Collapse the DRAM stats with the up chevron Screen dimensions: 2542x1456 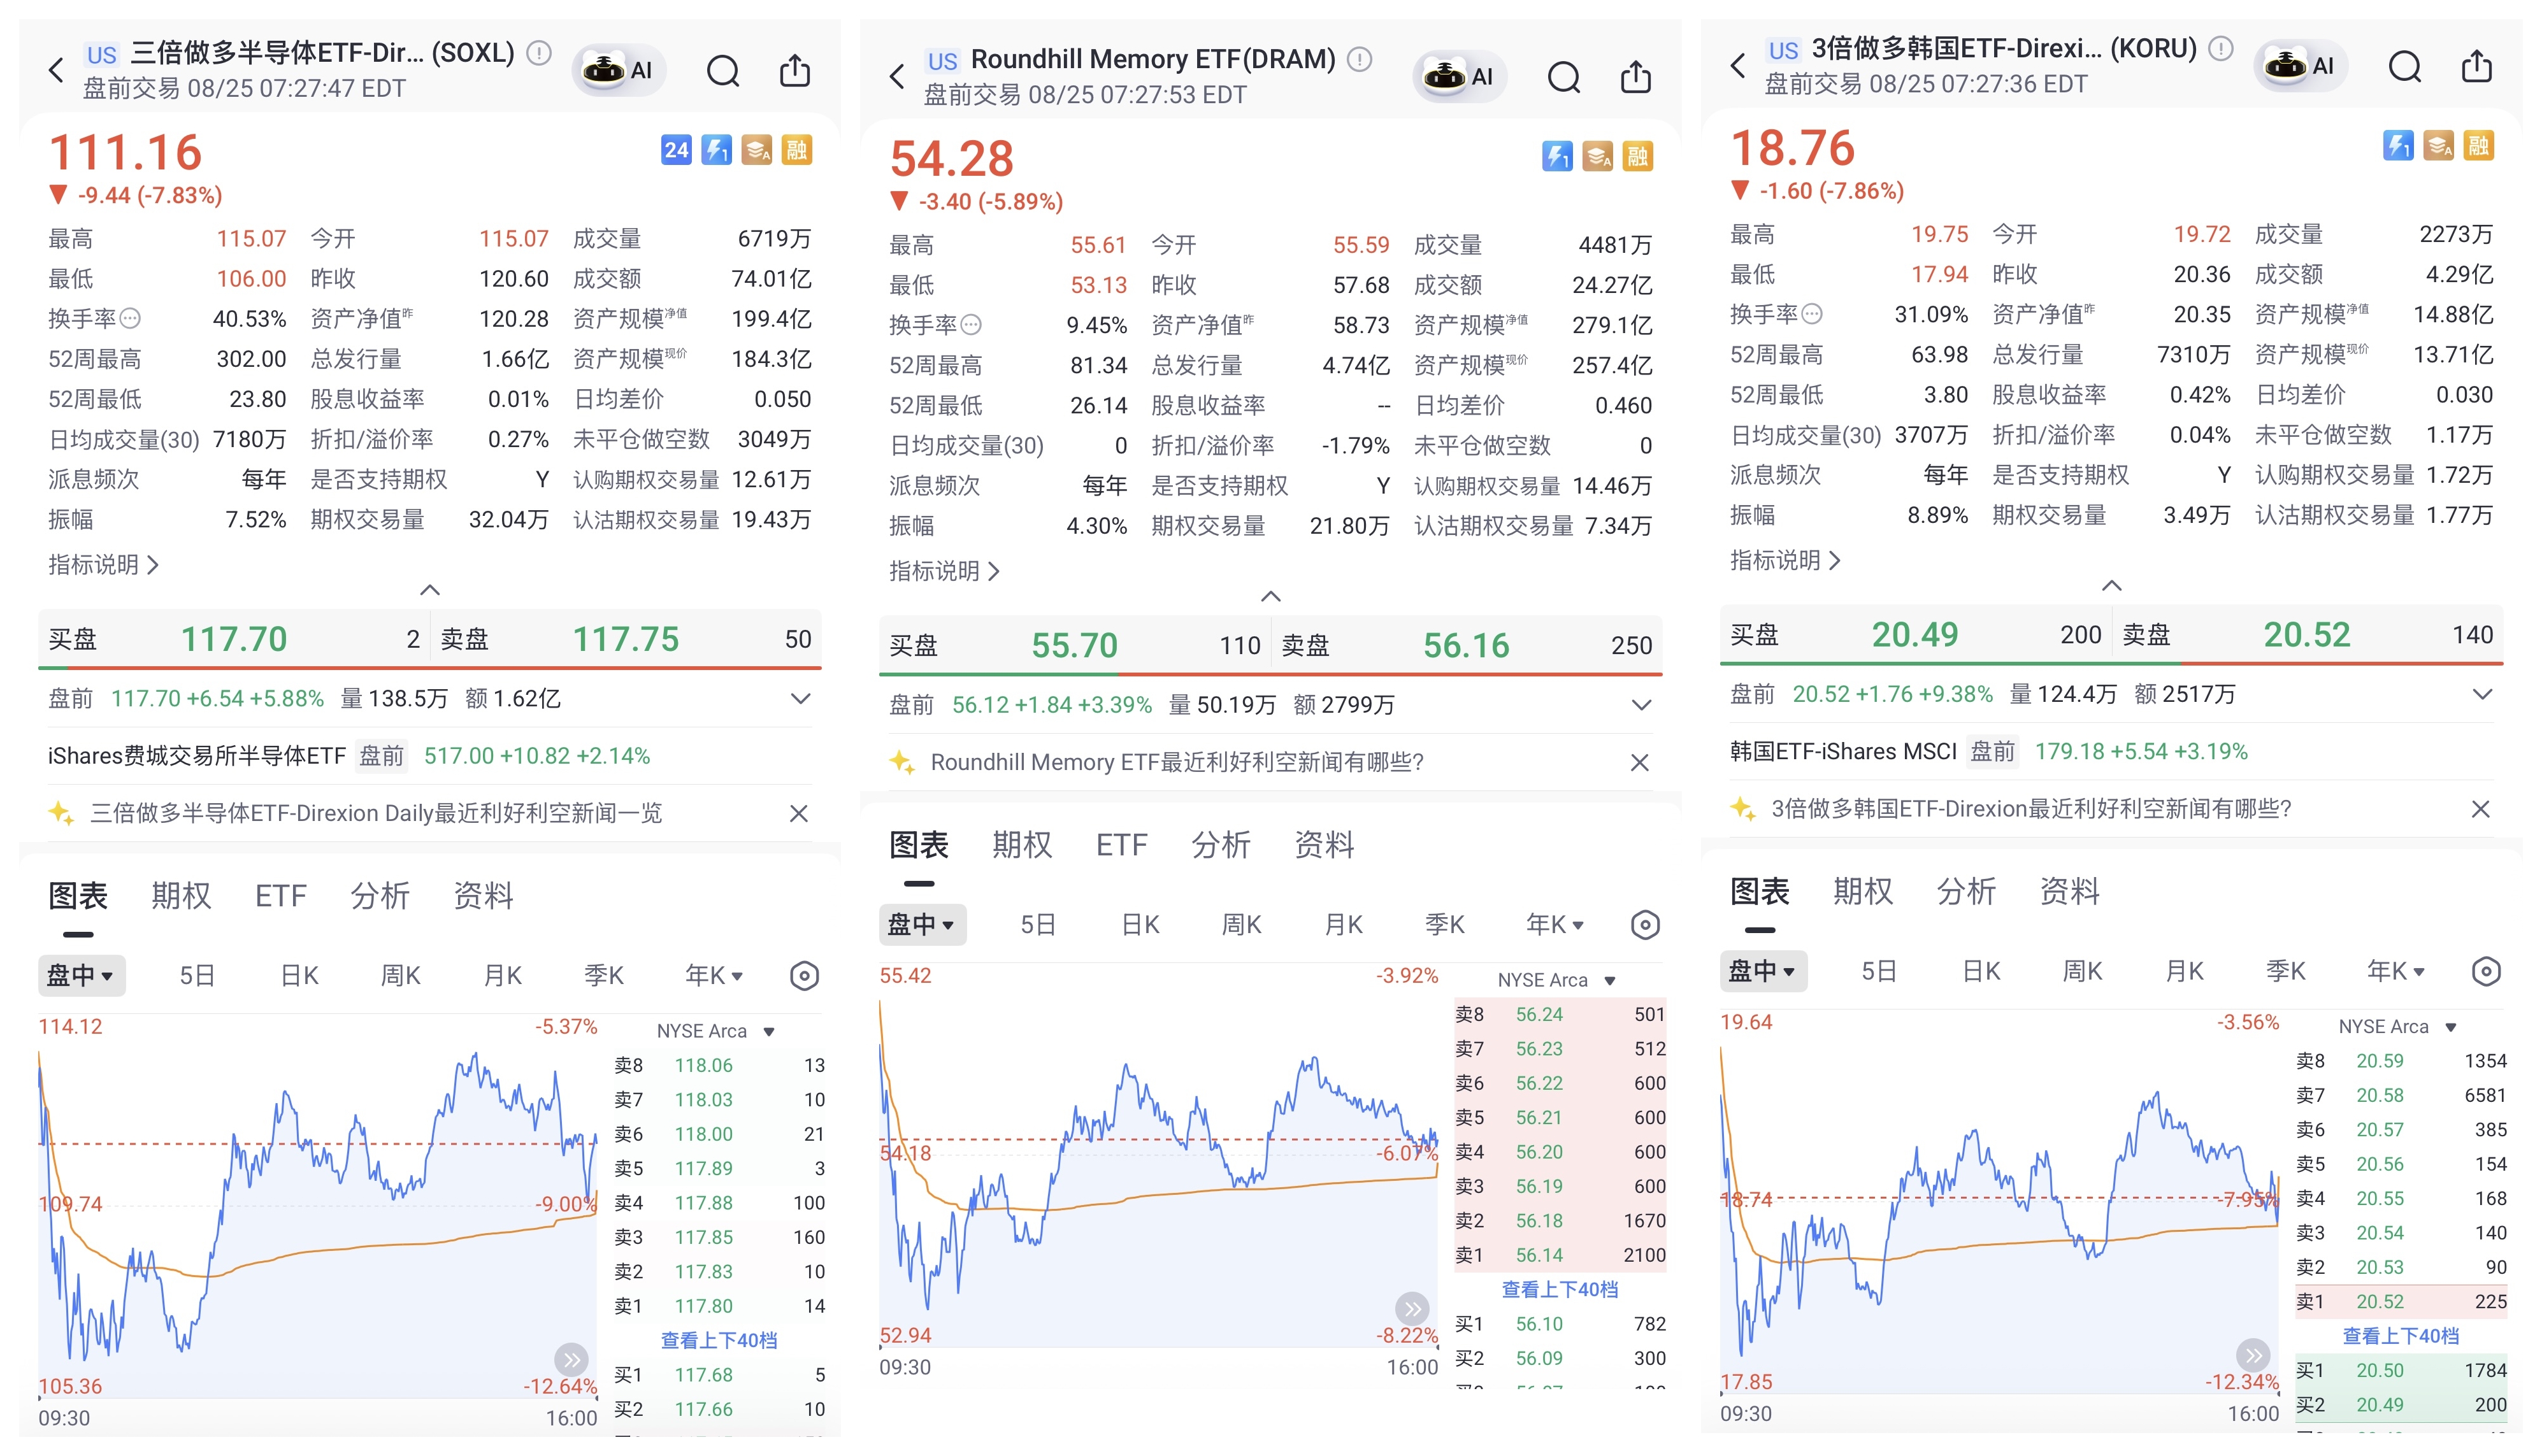tap(1271, 596)
